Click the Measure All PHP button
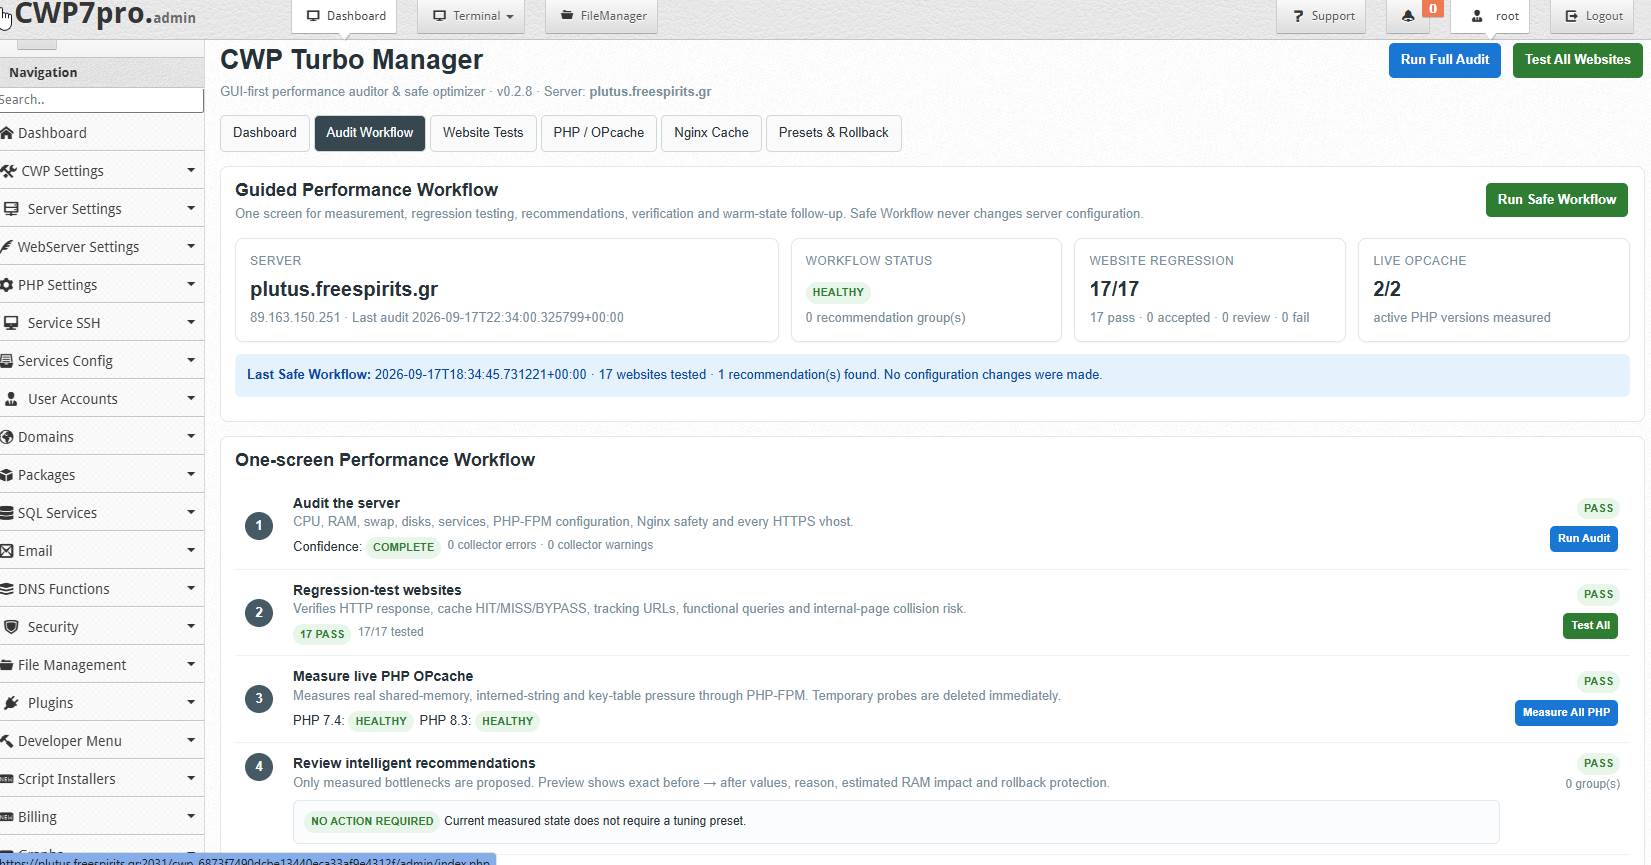The image size is (1651, 865). coord(1566,713)
